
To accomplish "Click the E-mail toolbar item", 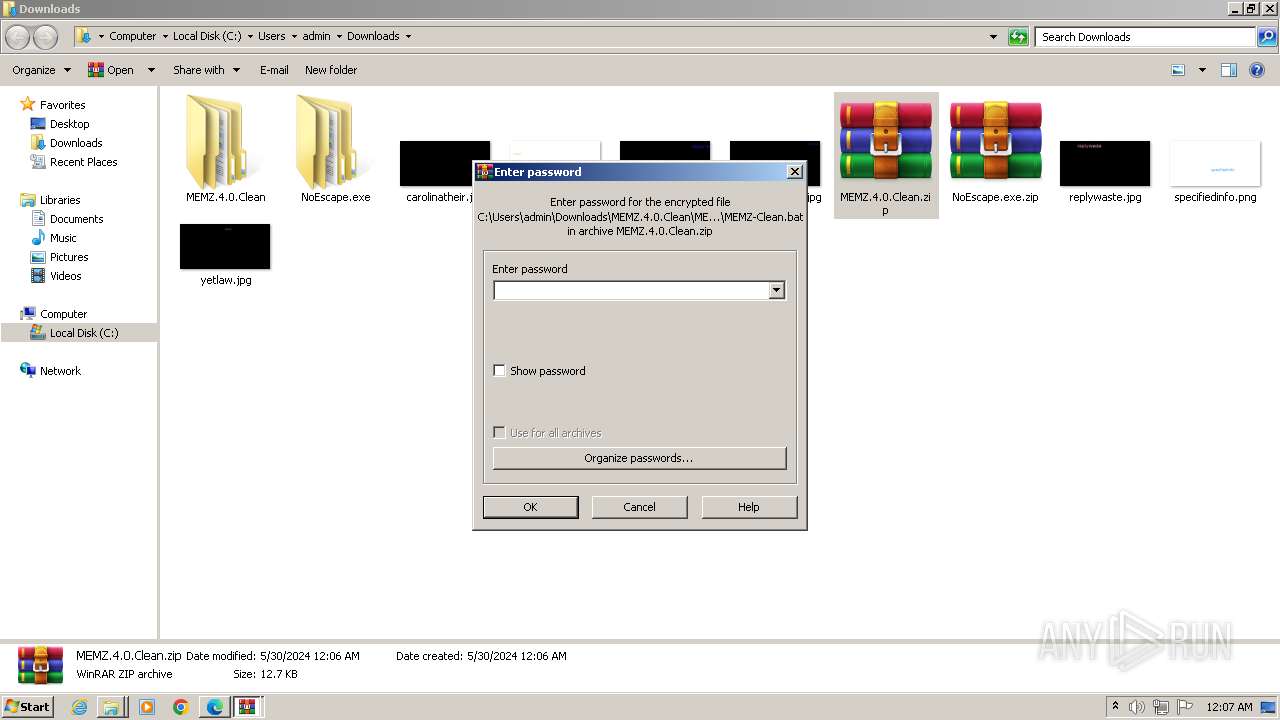I will pos(274,70).
